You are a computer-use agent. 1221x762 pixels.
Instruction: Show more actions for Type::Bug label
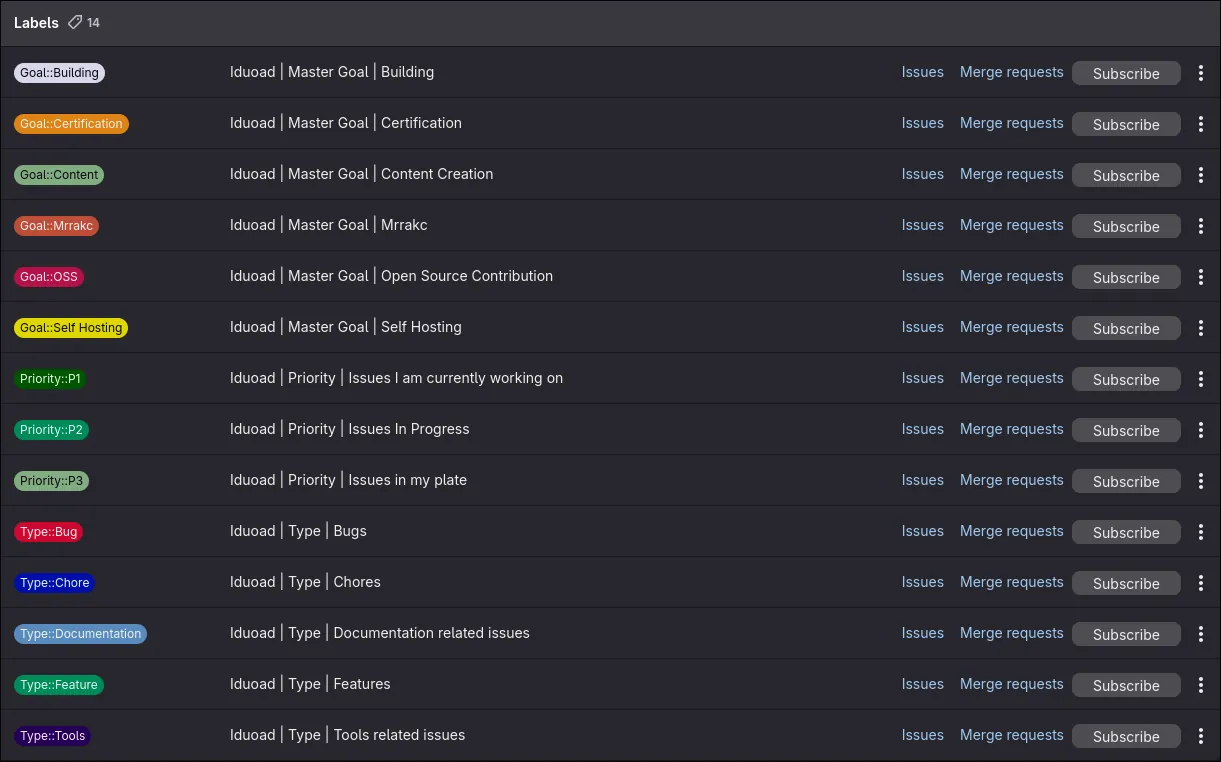[1201, 532]
